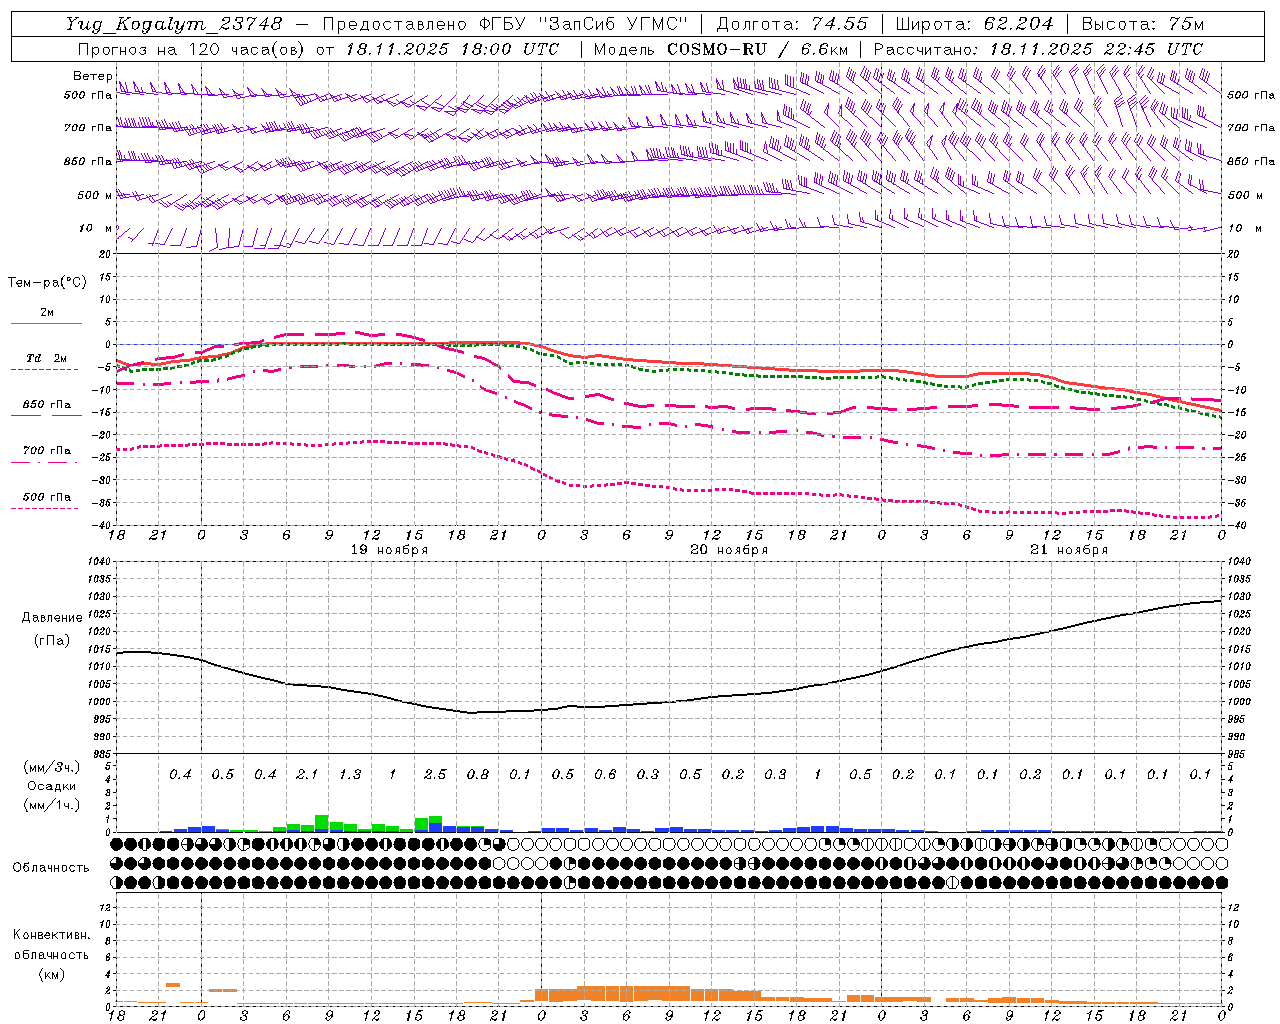Image resolution: width=1280 pixels, height=1024 pixels.
Task: Click the 2м temperature legend entry
Action: 47,313
